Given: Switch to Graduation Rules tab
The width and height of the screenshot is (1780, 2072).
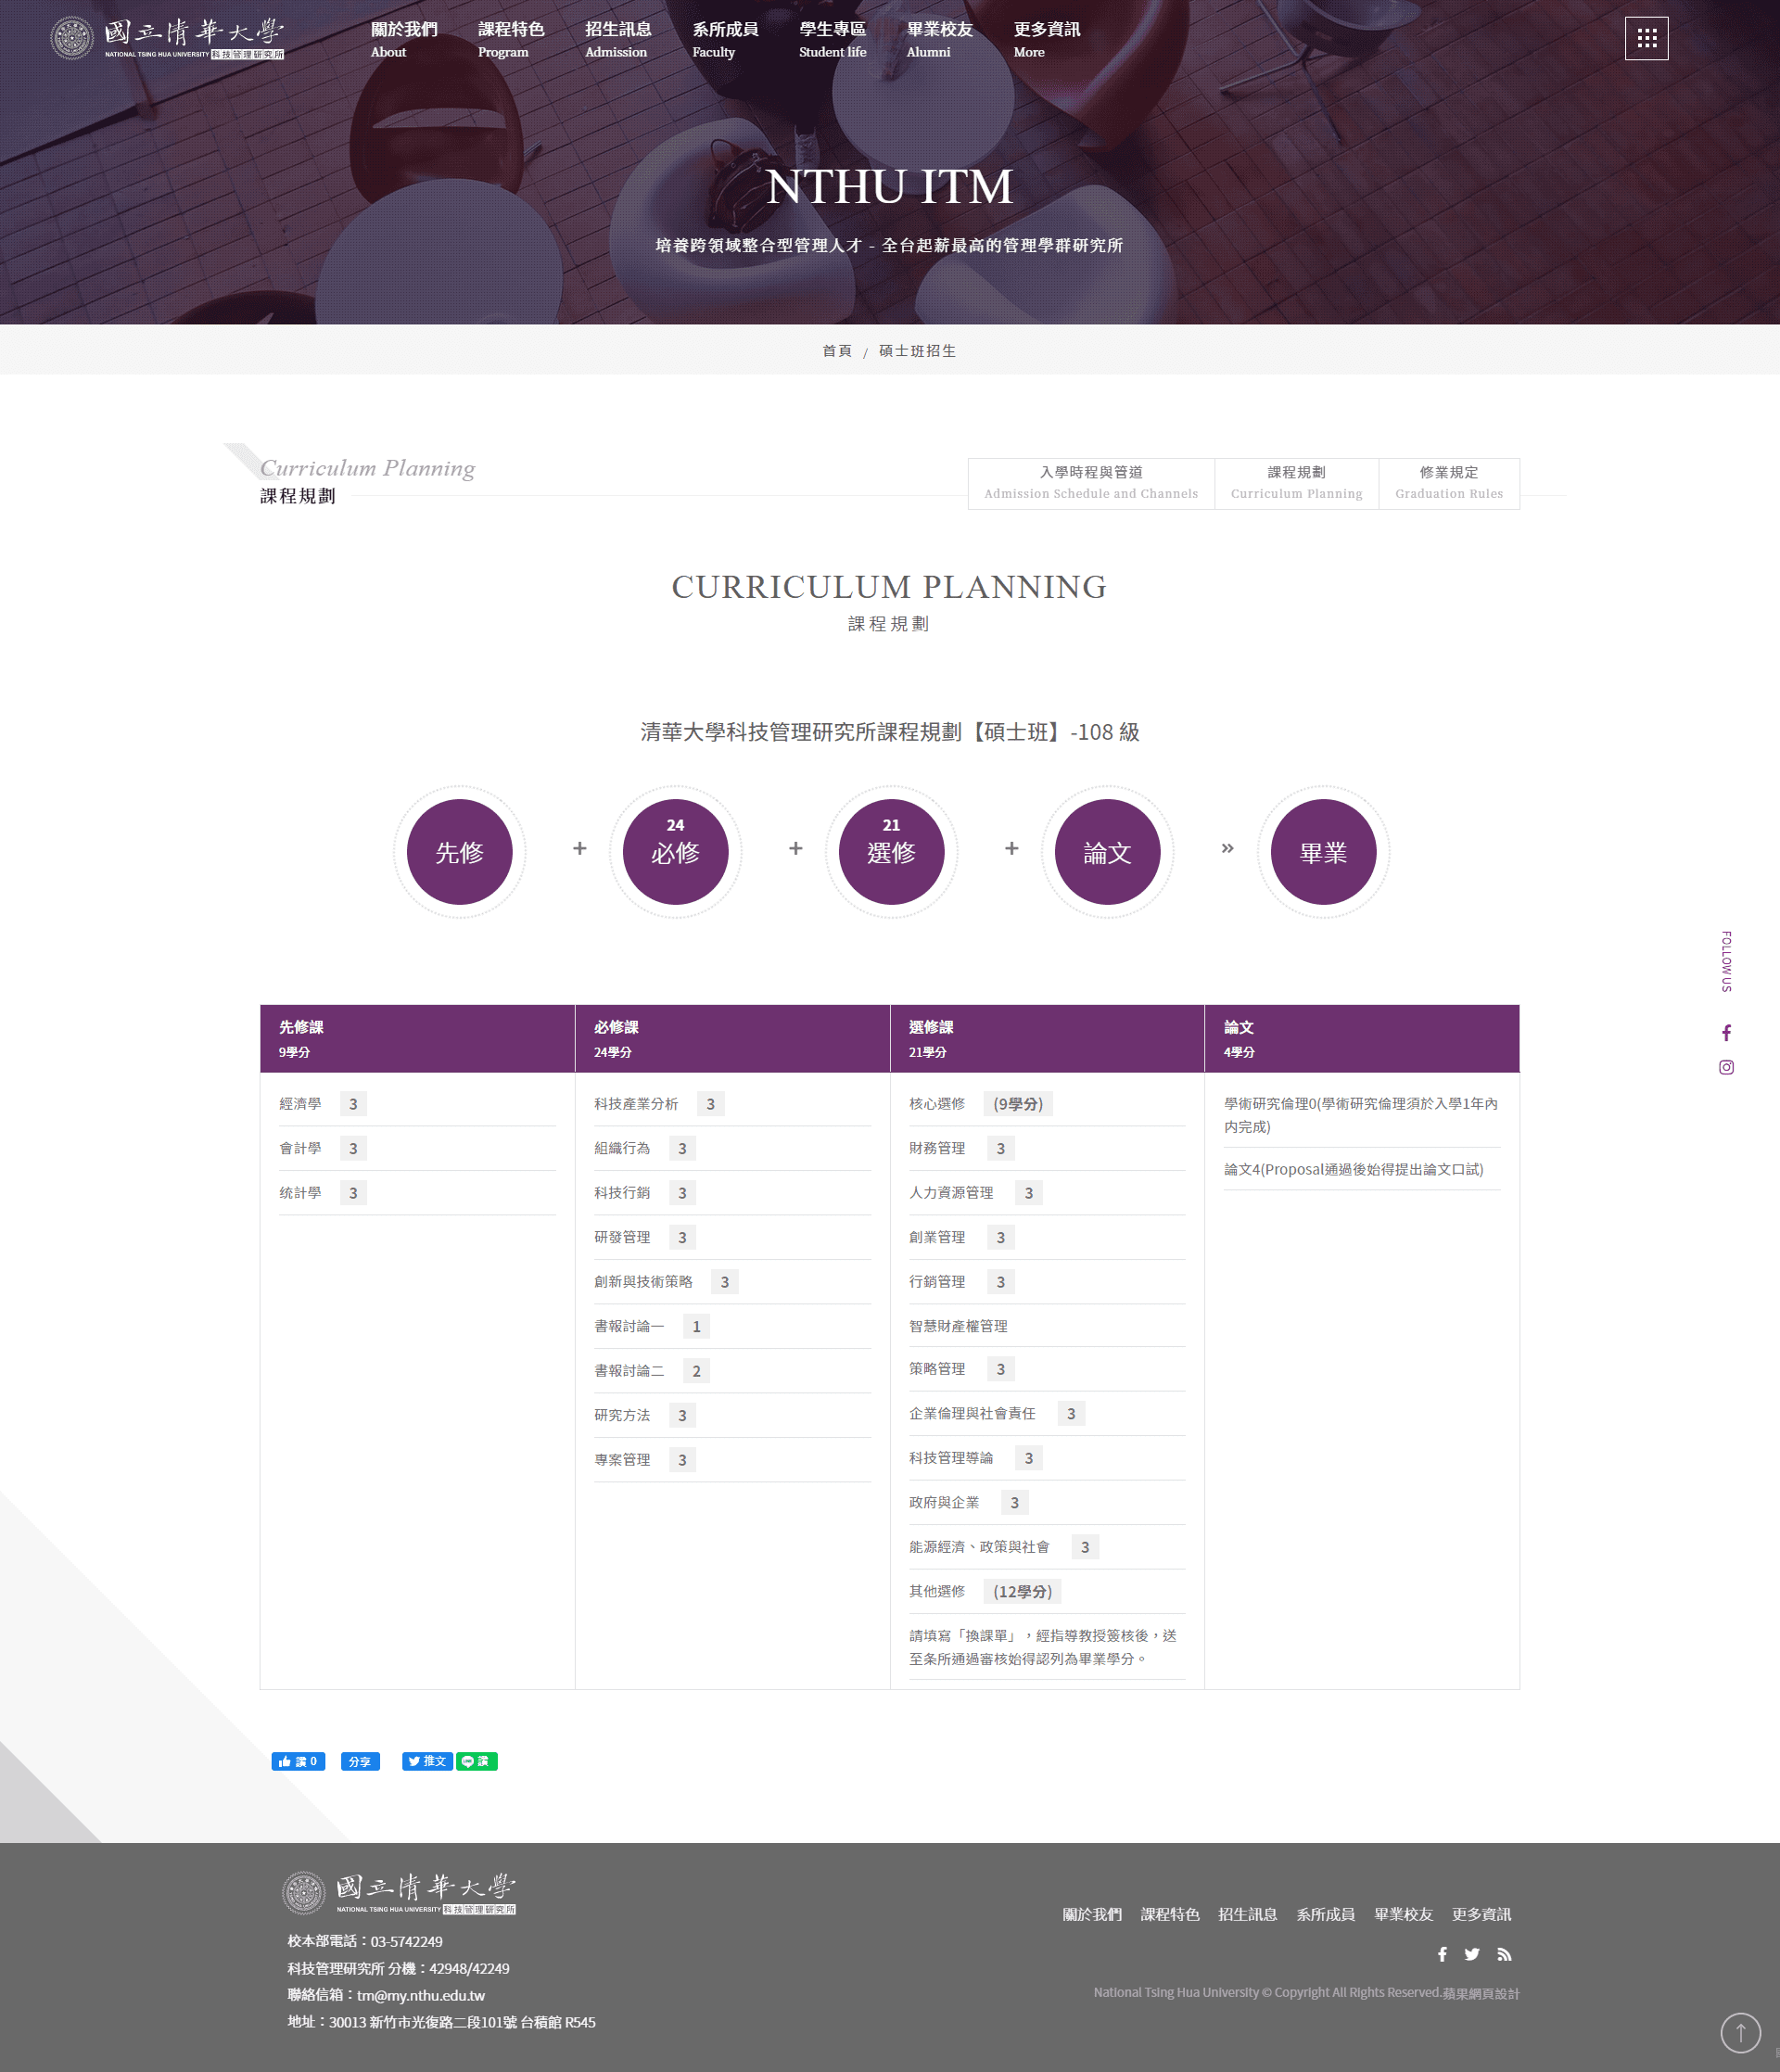Looking at the screenshot, I should [x=1449, y=483].
